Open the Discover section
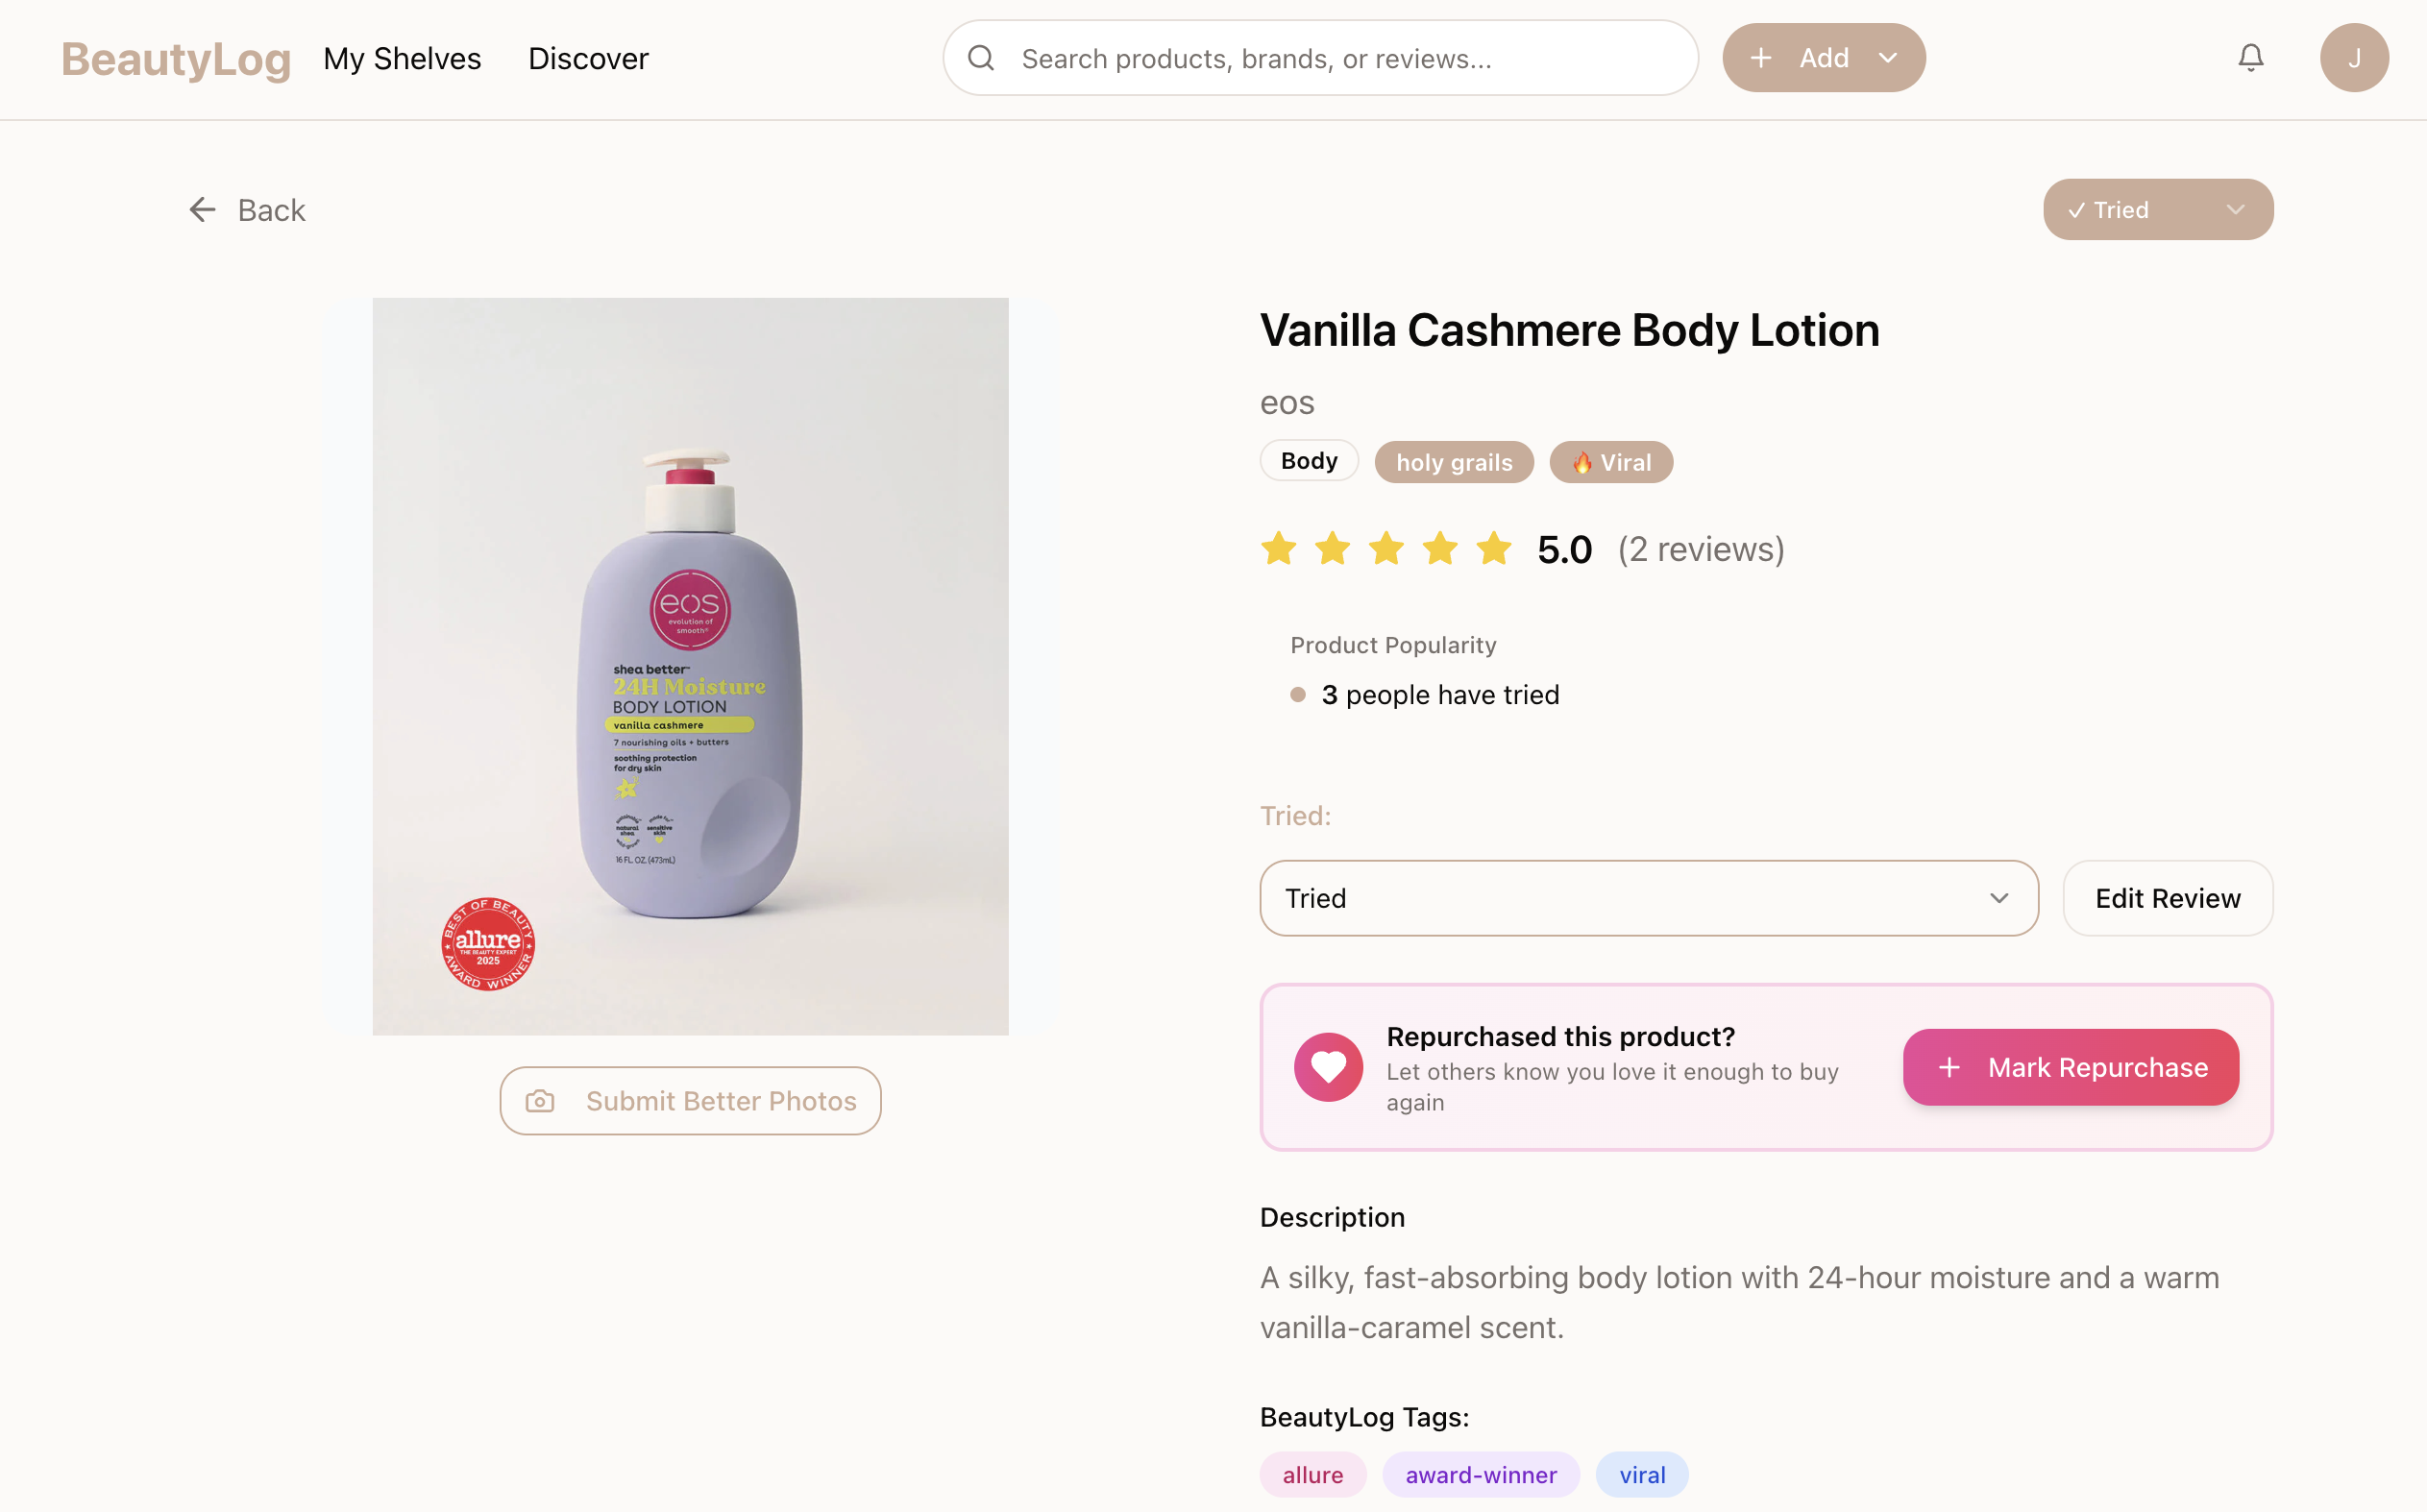 point(587,58)
